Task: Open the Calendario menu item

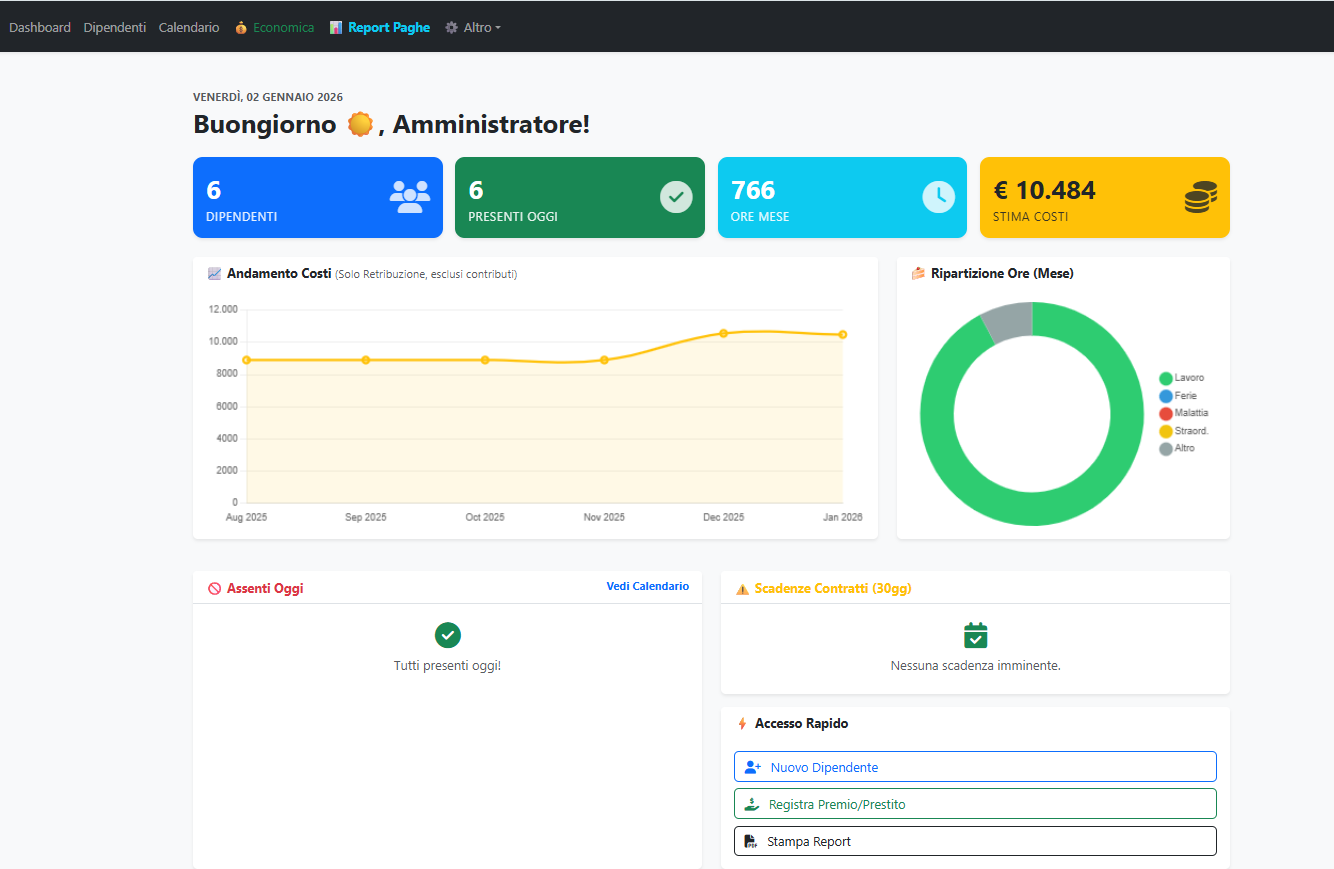Action: [188, 27]
